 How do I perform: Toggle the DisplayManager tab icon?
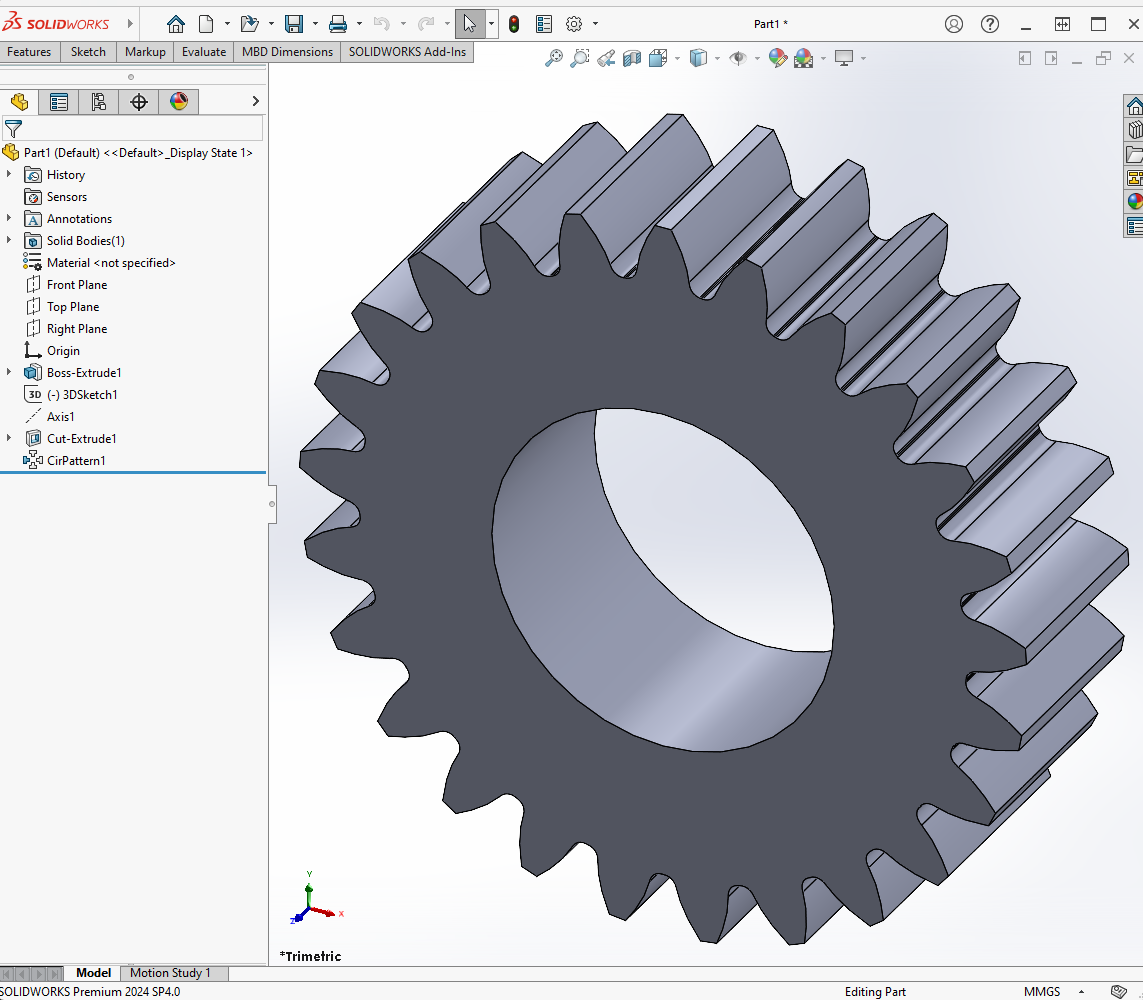pos(179,102)
